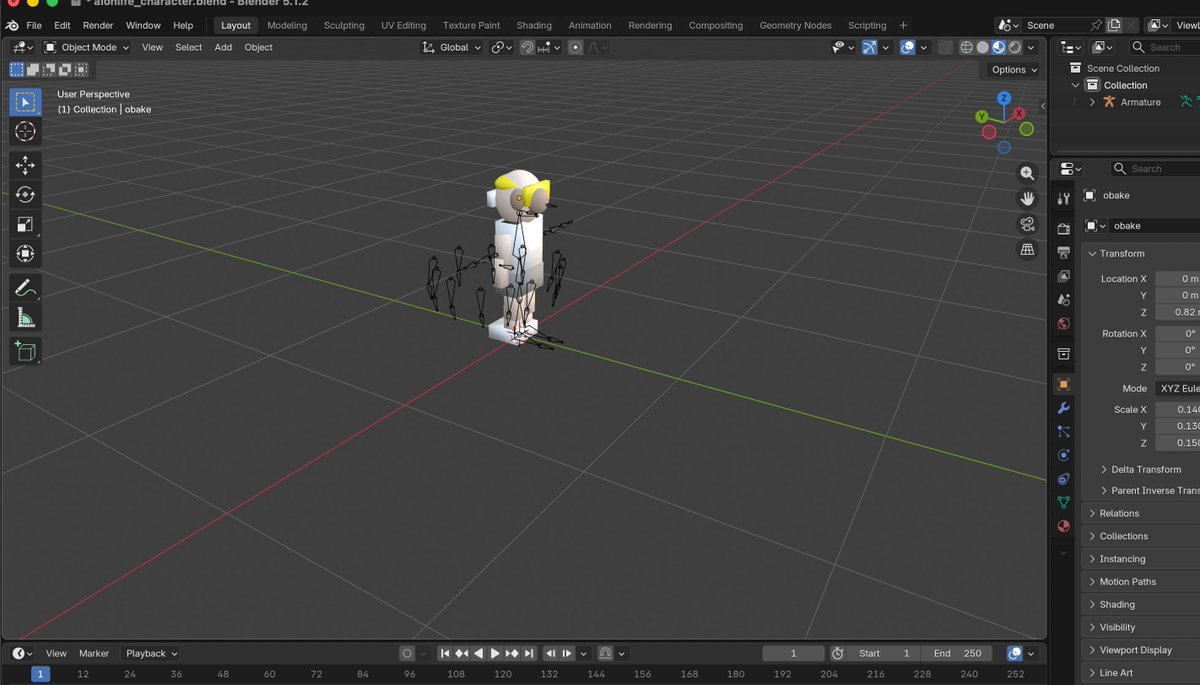Switch to the Shading workspace tab
The image size is (1200, 685).
534,25
